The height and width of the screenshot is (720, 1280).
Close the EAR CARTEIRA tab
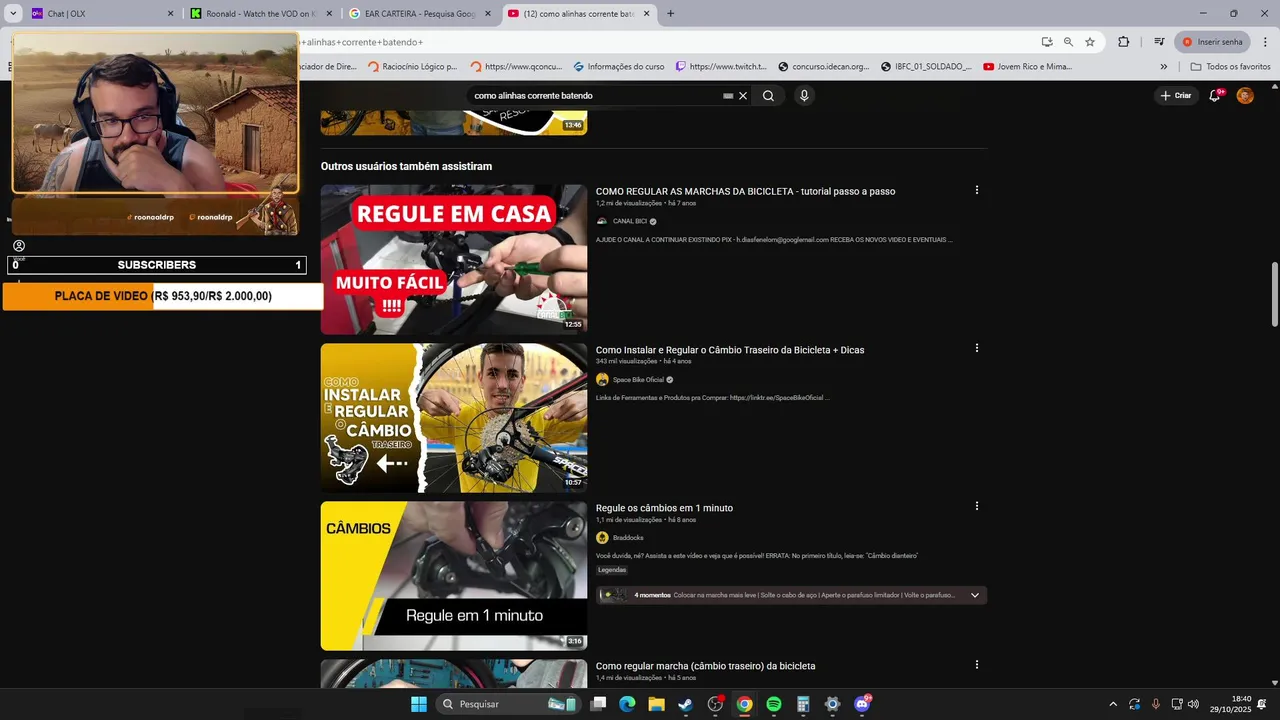tap(488, 14)
